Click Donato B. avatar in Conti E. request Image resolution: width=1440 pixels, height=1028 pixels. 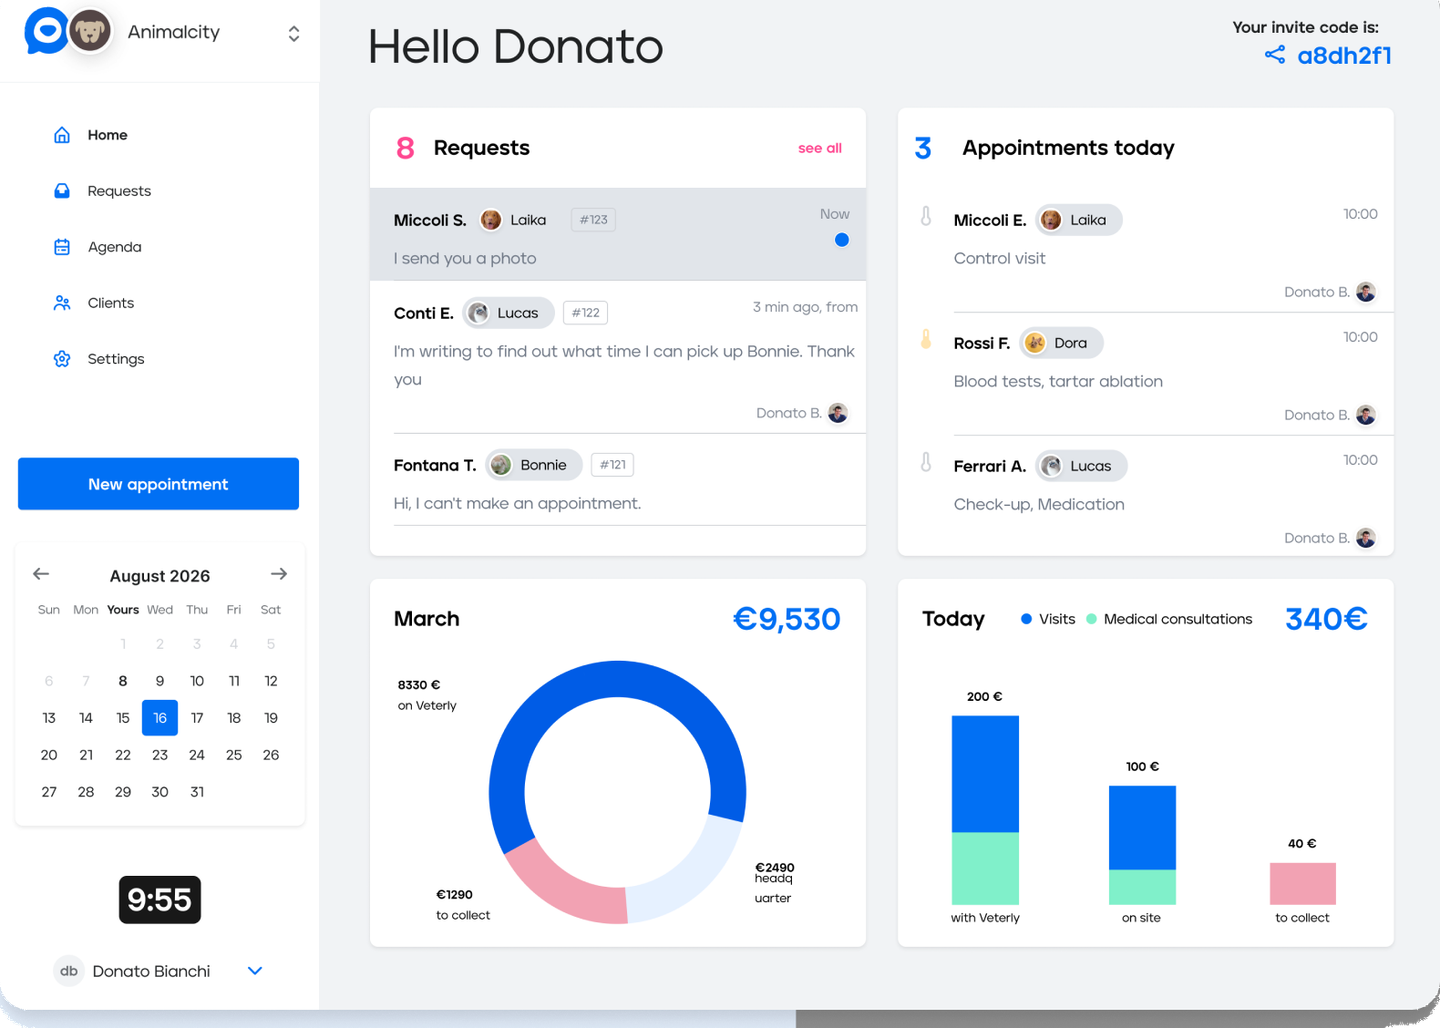click(838, 413)
